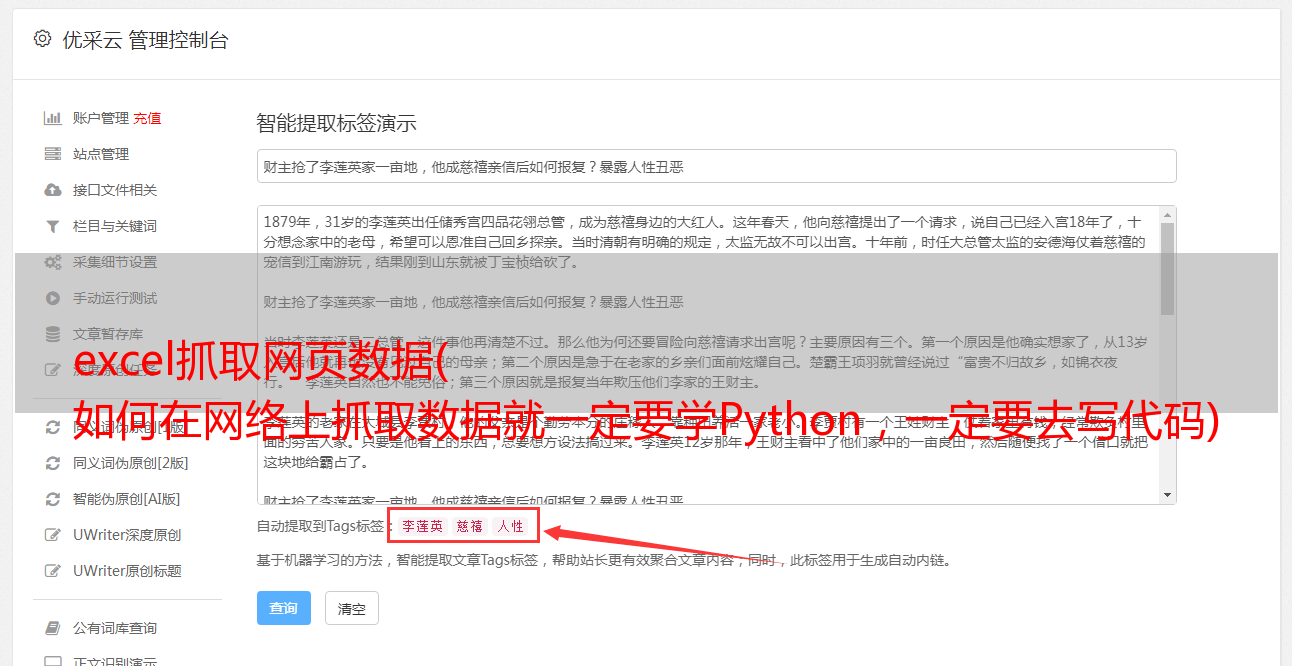Image resolution: width=1292 pixels, height=666 pixels.
Task: Click the gear icon beside 优采云 管理控制台
Action: (42, 39)
